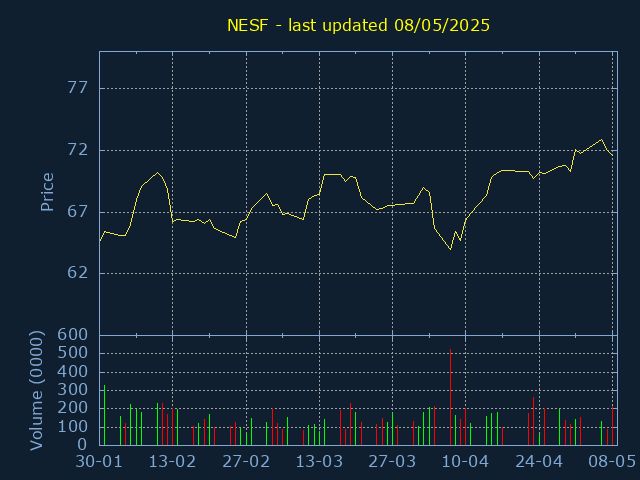Click the 400 volume axis label
The height and width of the screenshot is (480, 640).
pos(73,372)
